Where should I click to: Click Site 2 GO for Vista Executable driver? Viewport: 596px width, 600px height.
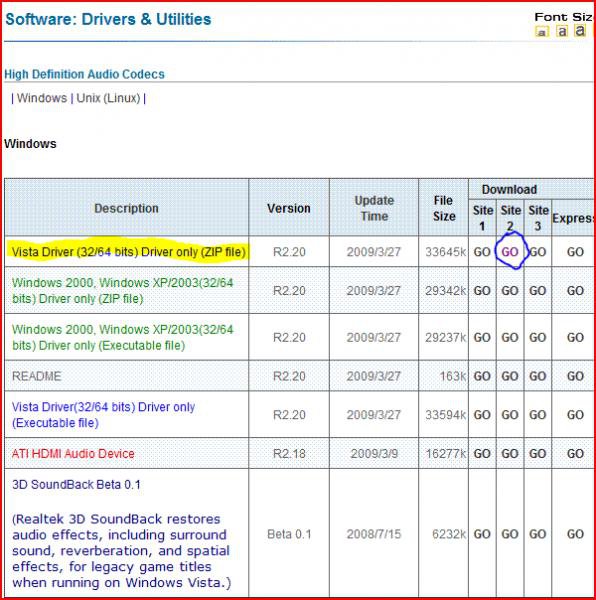[x=510, y=415]
